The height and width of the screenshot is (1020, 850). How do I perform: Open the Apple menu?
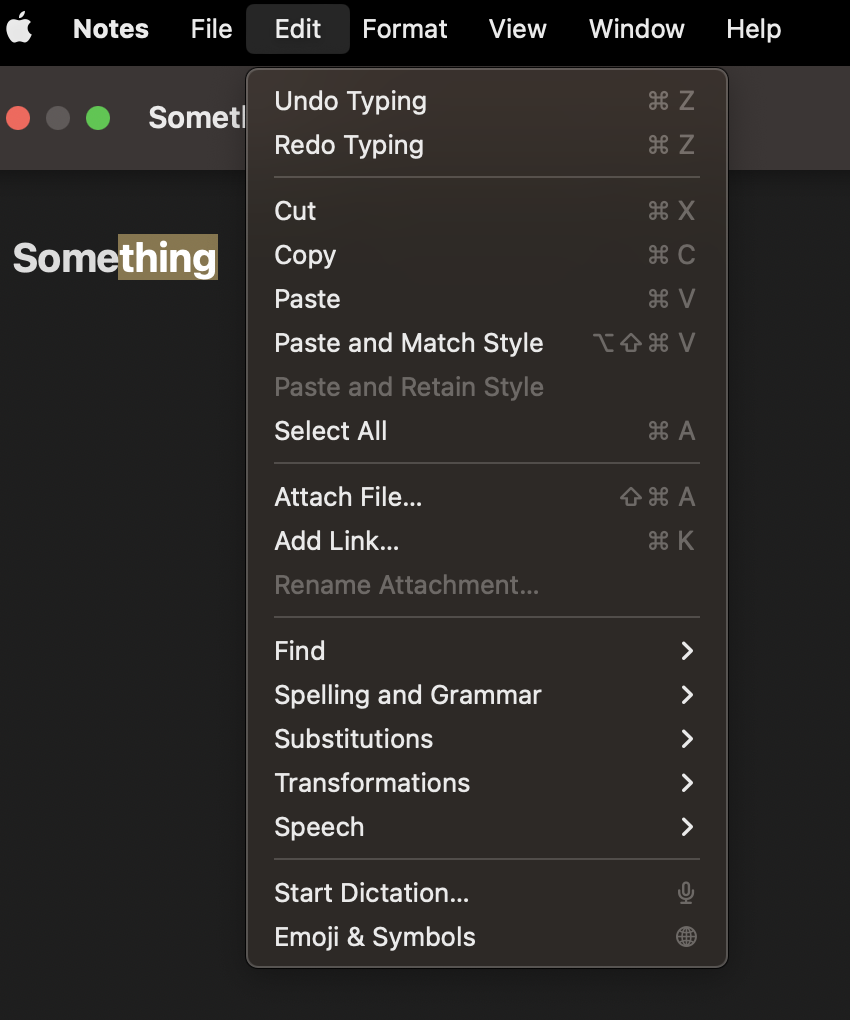(19, 29)
